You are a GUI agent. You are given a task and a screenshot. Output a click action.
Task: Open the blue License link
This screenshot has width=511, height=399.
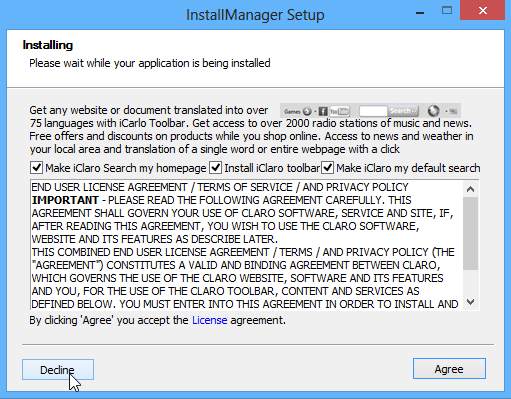pyautogui.click(x=210, y=320)
